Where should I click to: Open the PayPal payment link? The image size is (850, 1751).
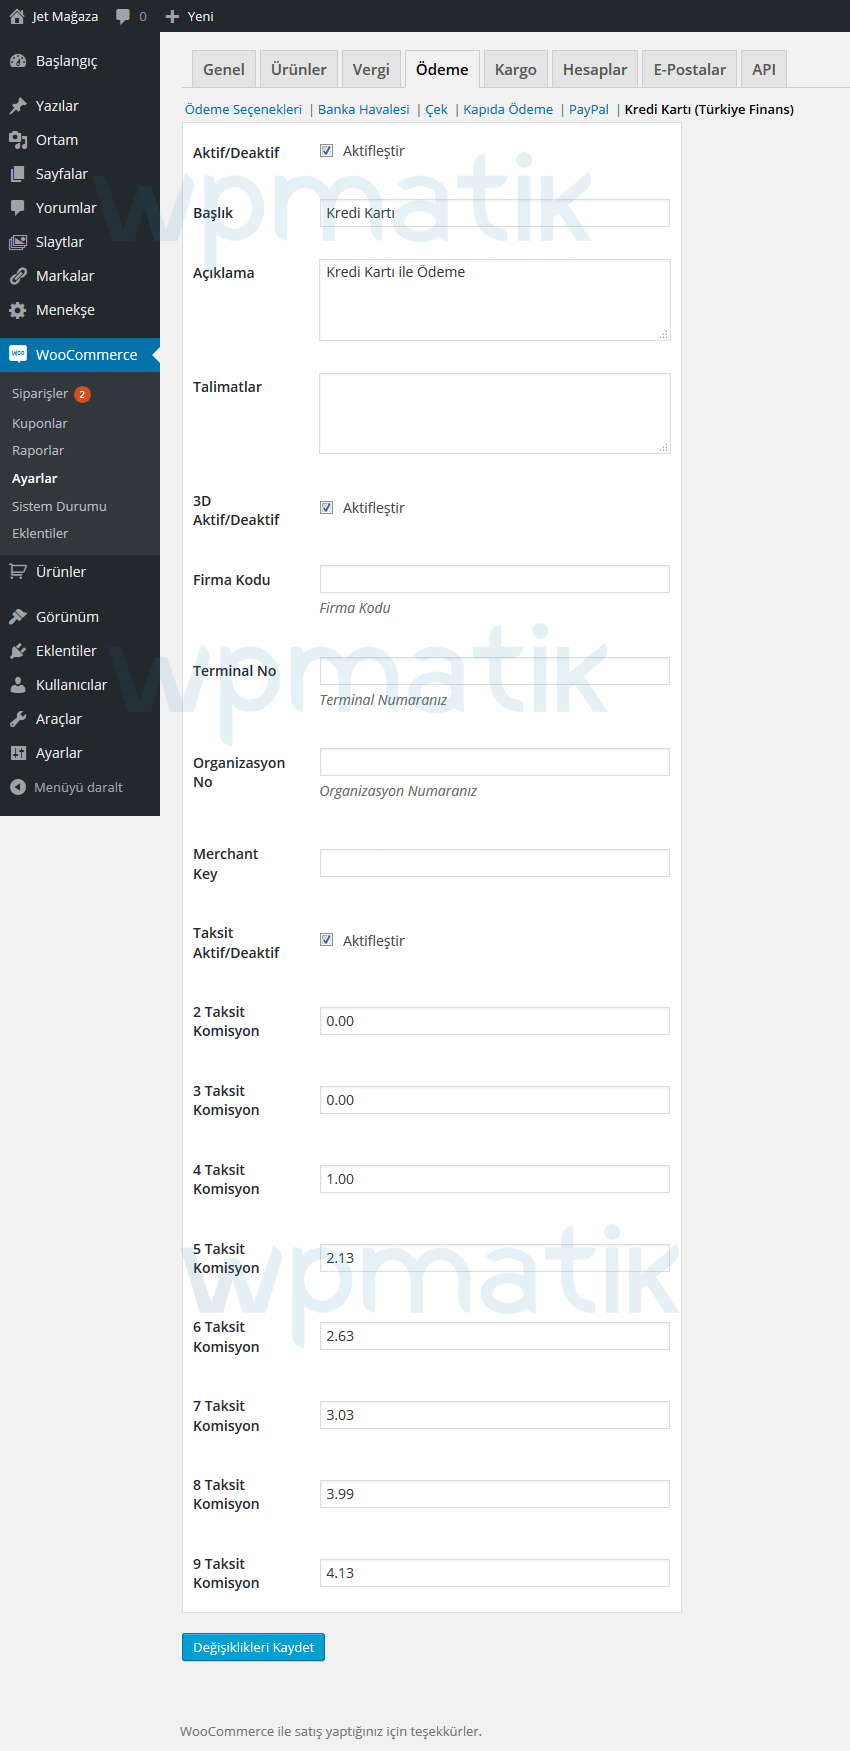pos(589,110)
